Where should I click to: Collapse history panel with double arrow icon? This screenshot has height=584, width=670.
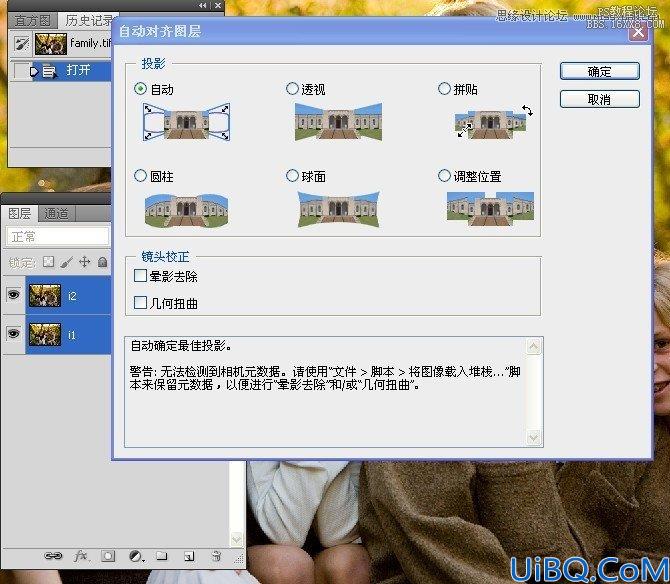pos(202,6)
